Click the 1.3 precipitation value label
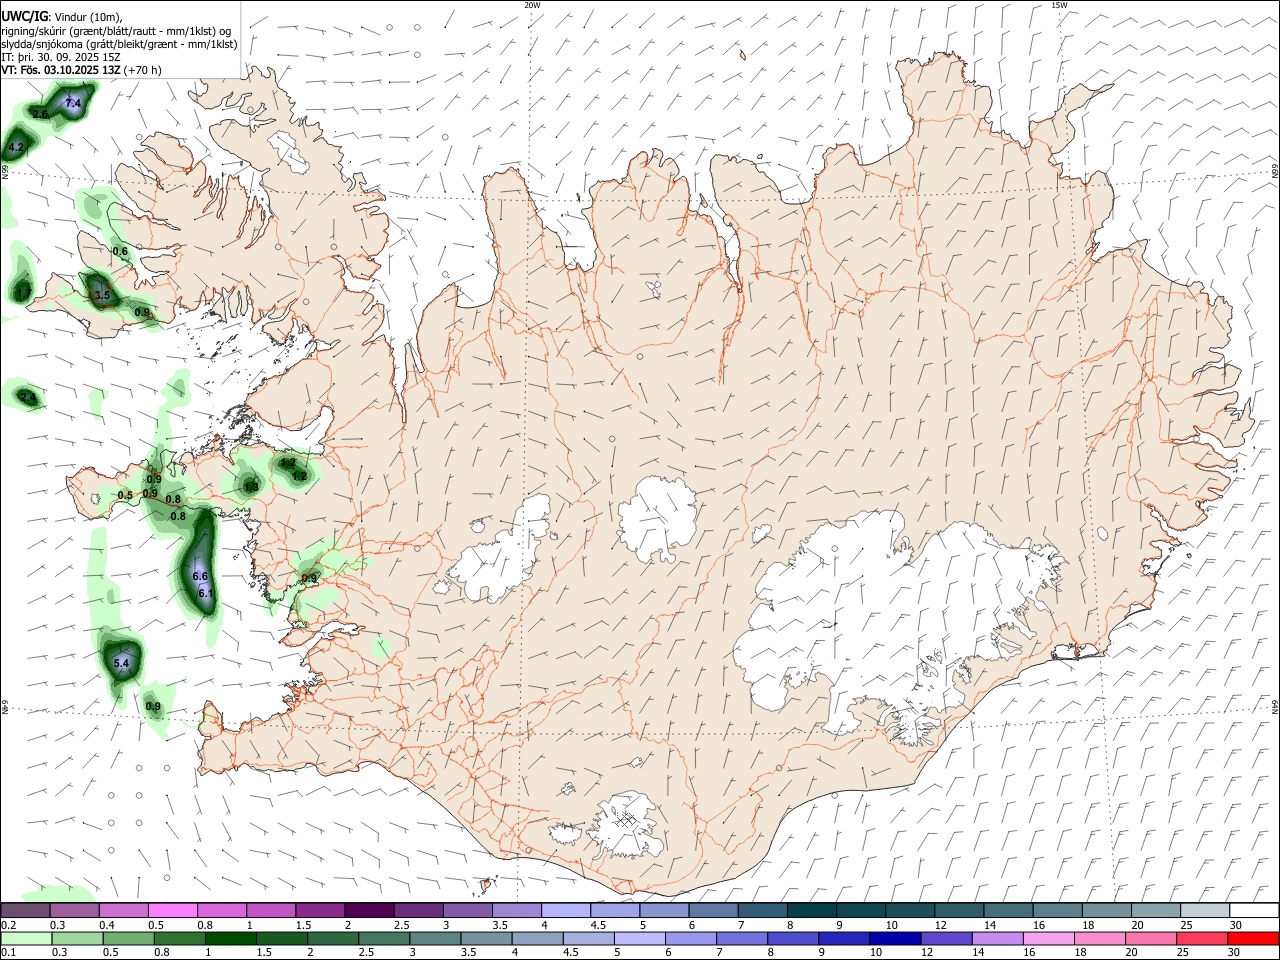The height and width of the screenshot is (960, 1280). click(x=251, y=487)
